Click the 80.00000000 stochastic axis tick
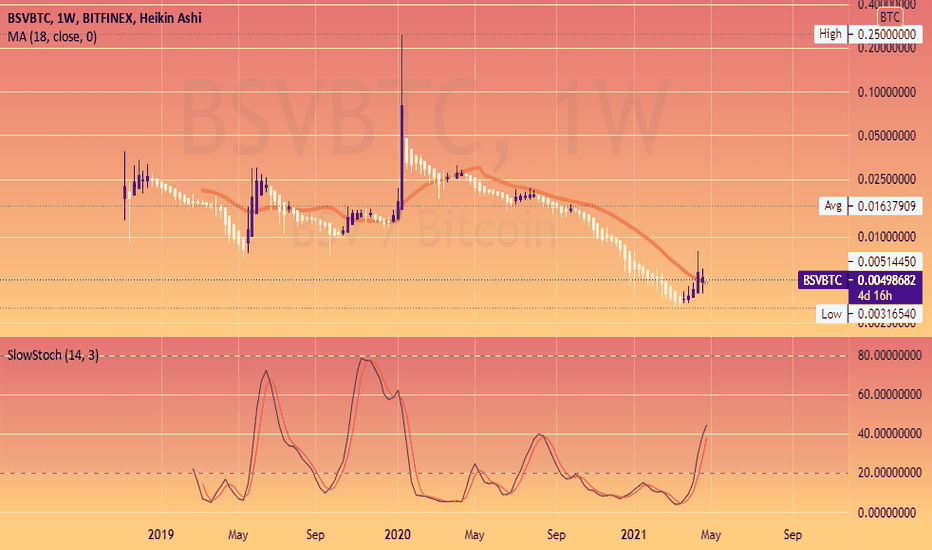Image resolution: width=932 pixels, height=550 pixels. tap(889, 356)
